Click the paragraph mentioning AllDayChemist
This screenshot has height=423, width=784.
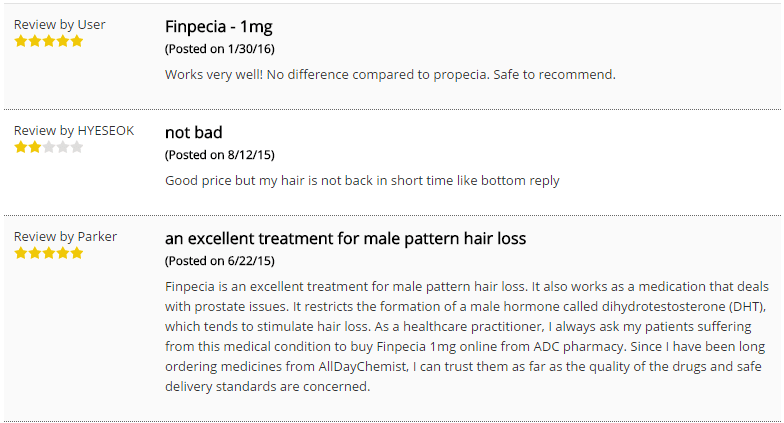point(466,336)
